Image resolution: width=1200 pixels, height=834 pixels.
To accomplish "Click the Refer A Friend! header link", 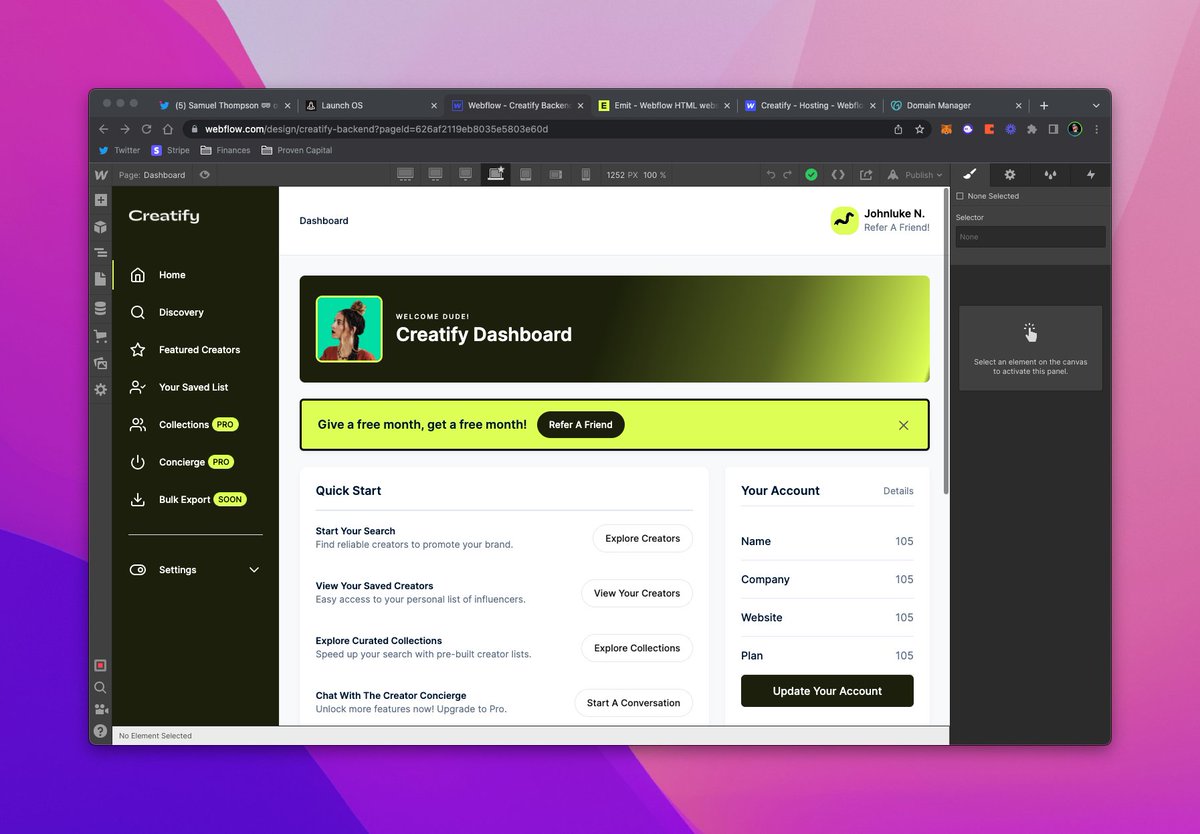I will [x=897, y=227].
